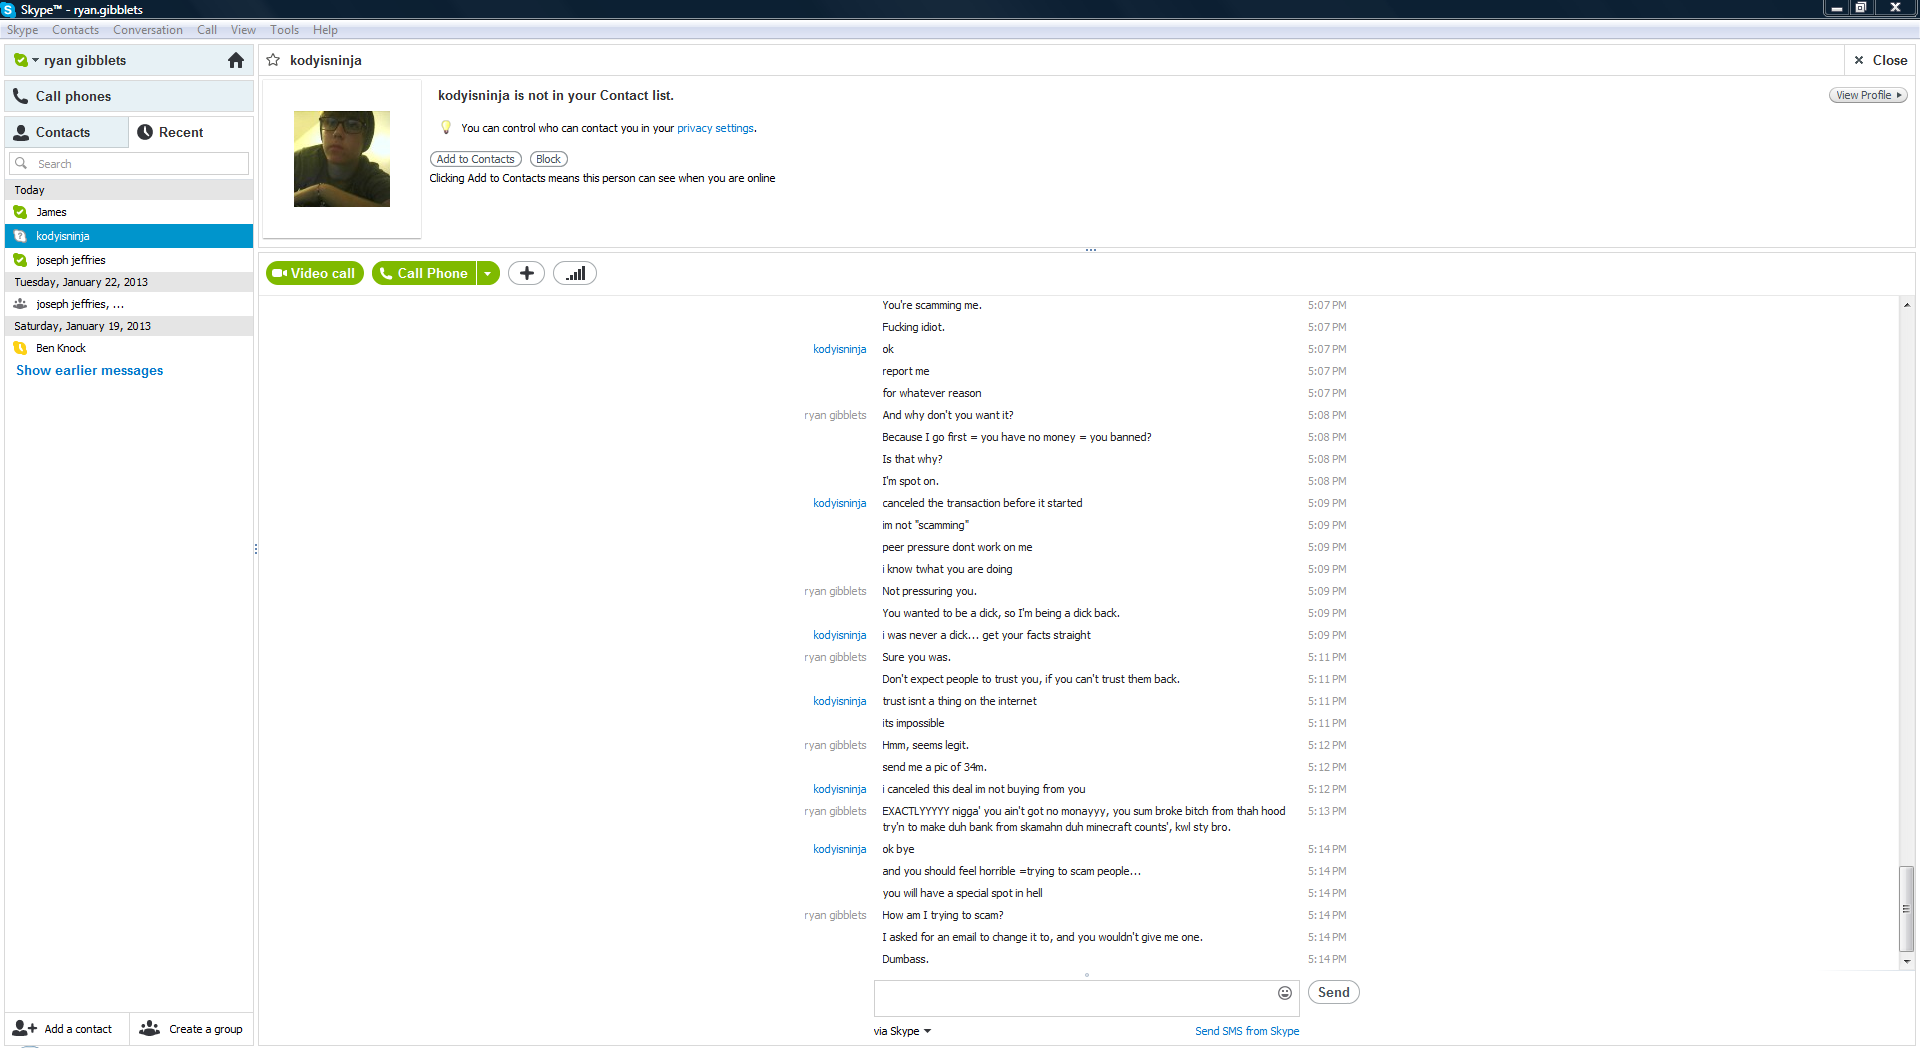This screenshot has height=1048, width=1920.
Task: Open the View menu
Action: click(243, 30)
